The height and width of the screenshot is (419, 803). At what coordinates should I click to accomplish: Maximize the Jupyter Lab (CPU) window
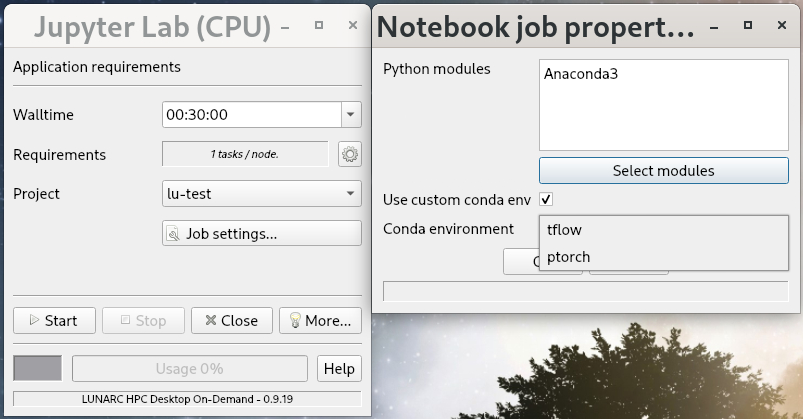[x=319, y=25]
